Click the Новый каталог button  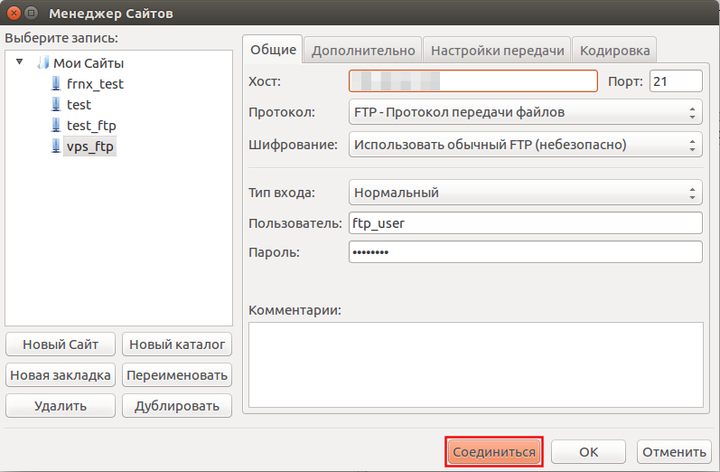pos(177,344)
